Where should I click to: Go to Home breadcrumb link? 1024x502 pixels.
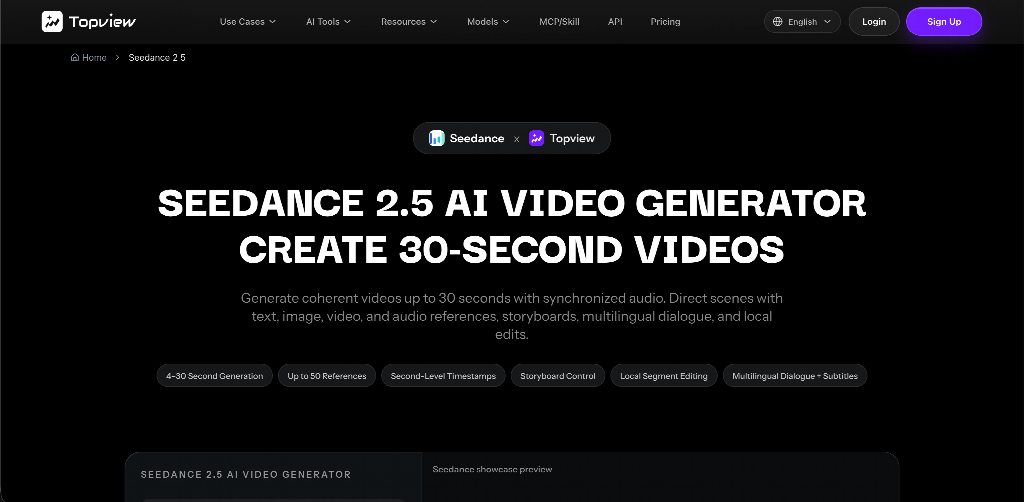[x=88, y=57]
